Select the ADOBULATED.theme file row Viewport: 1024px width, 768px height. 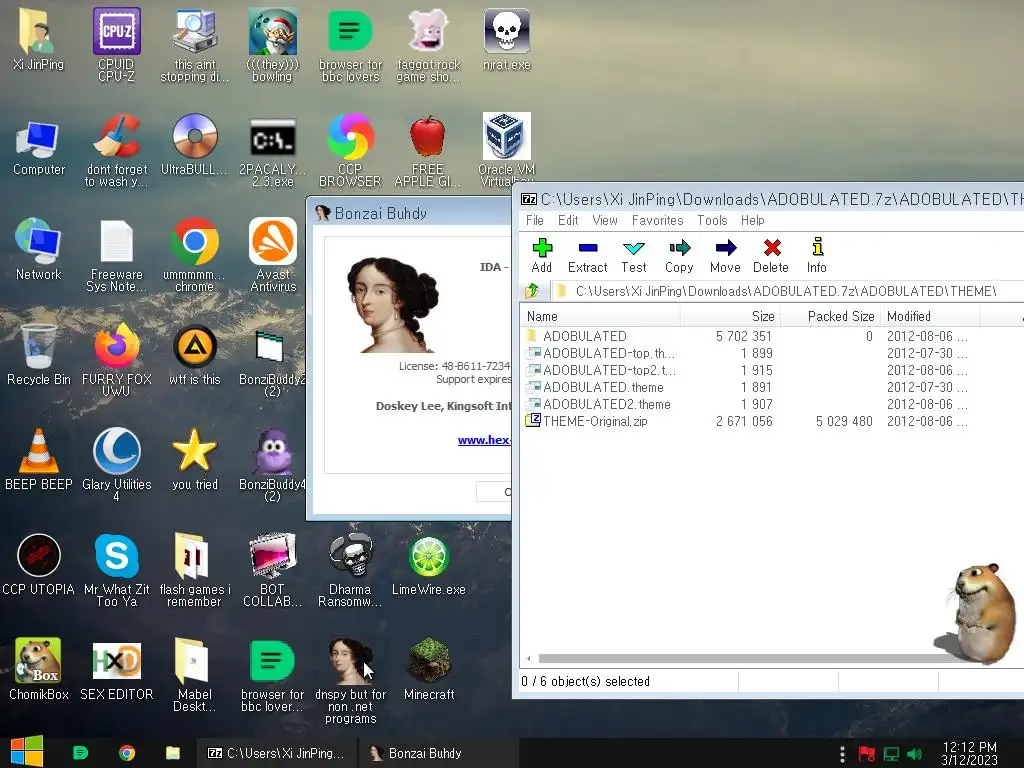pyautogui.click(x=771, y=387)
